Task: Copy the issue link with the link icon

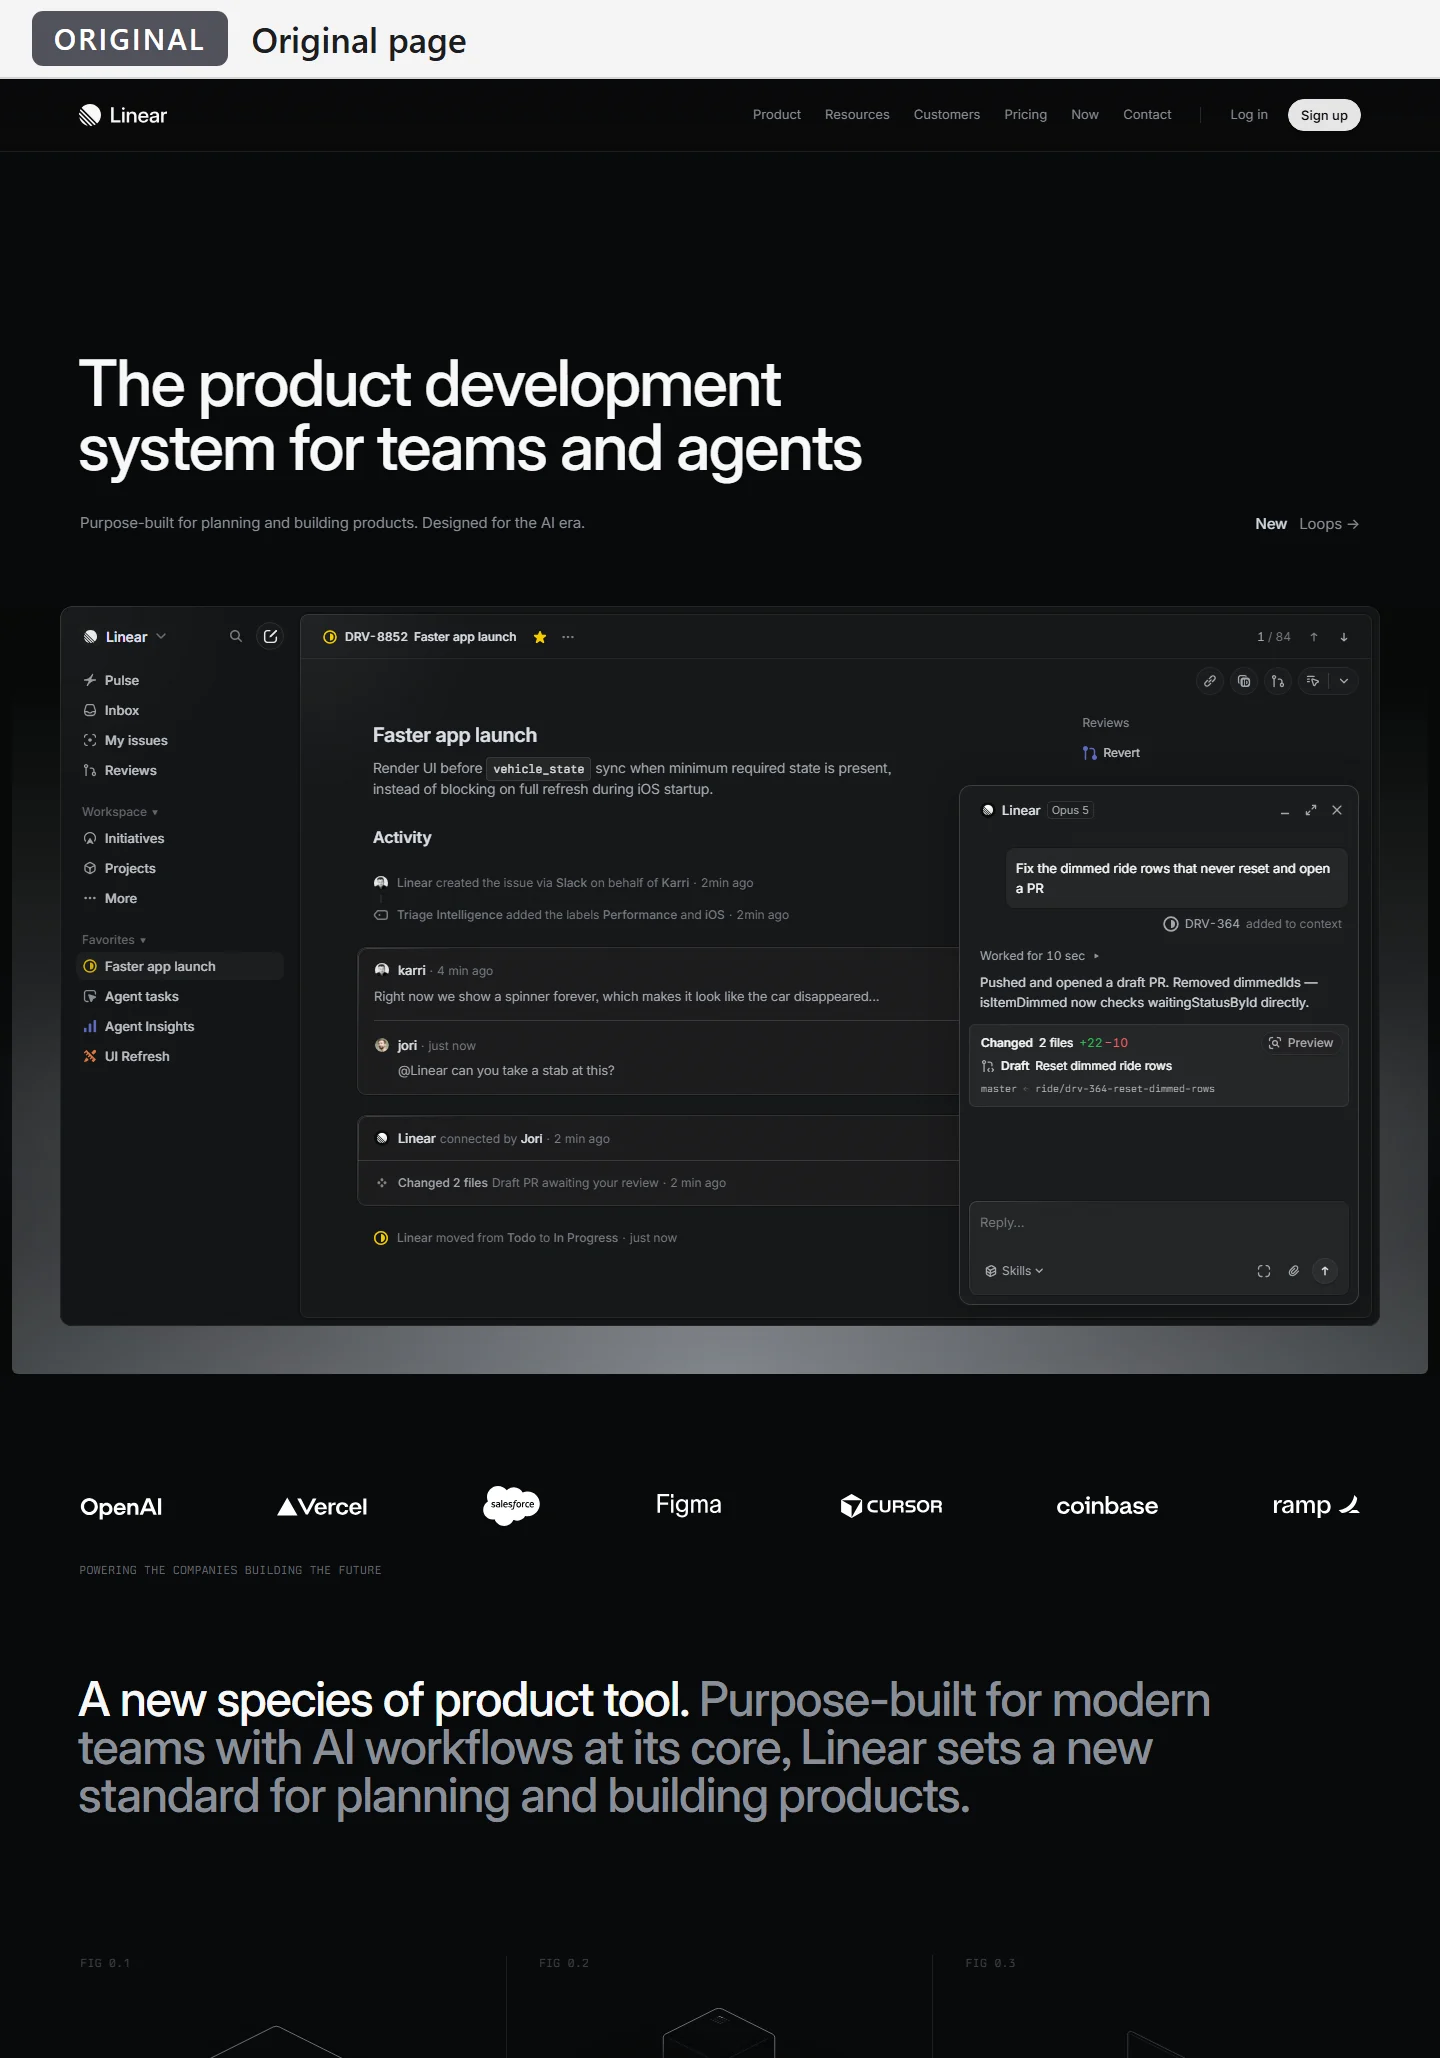Action: 1210,681
